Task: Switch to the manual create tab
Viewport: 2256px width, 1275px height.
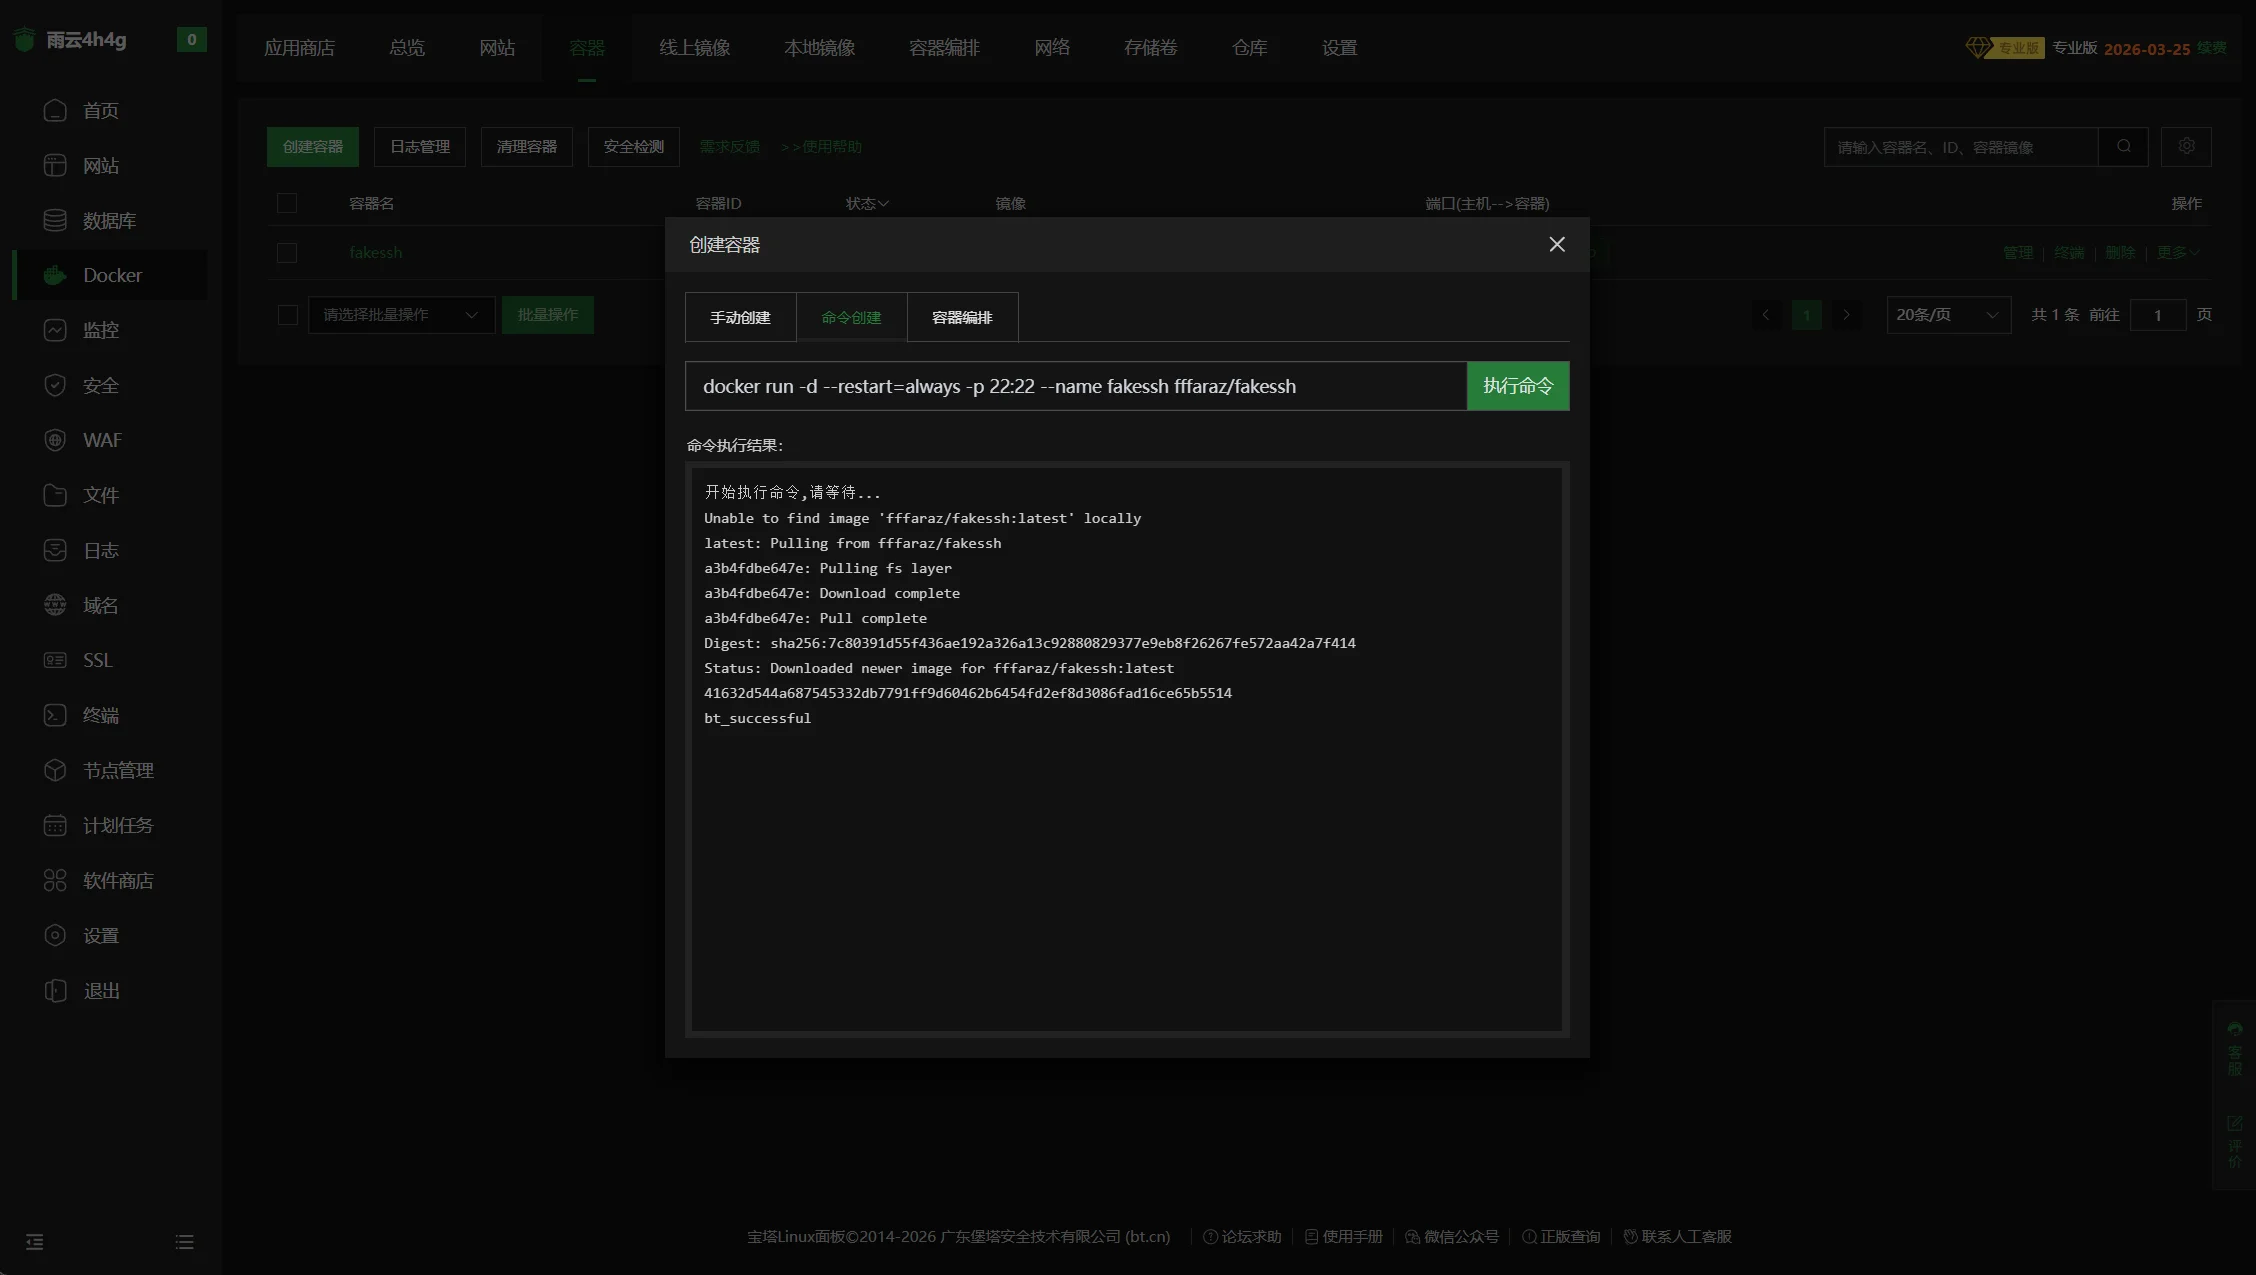Action: [x=740, y=317]
